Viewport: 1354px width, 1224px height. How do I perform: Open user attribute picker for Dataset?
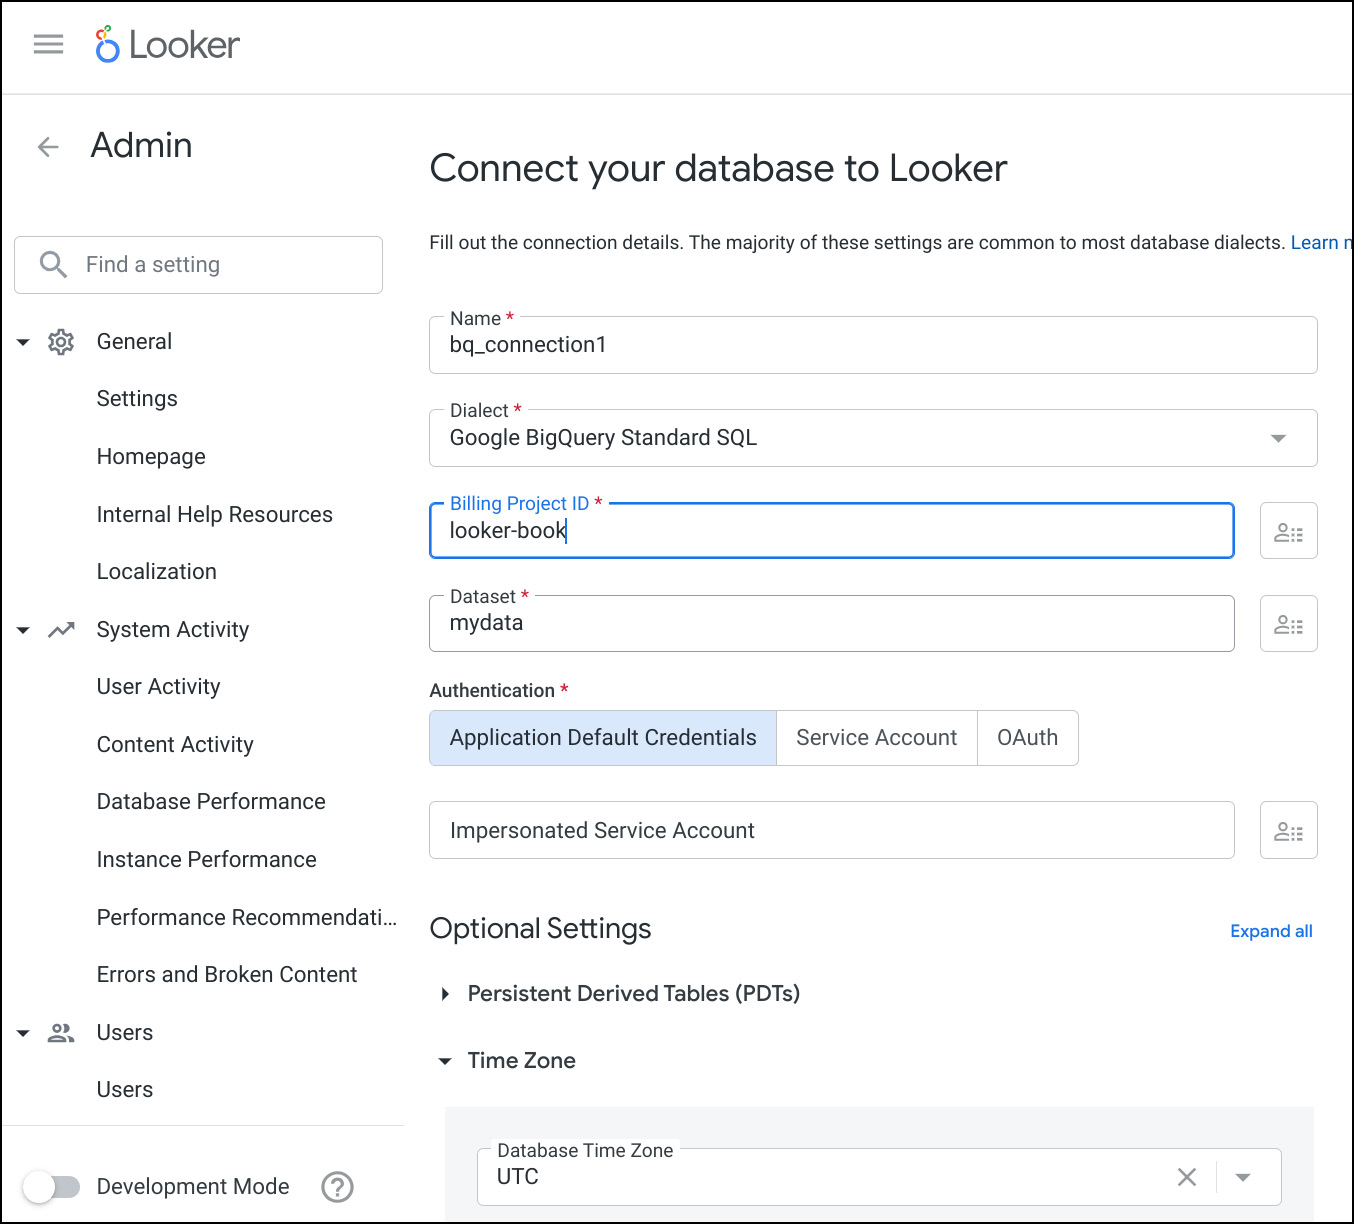[1288, 624]
